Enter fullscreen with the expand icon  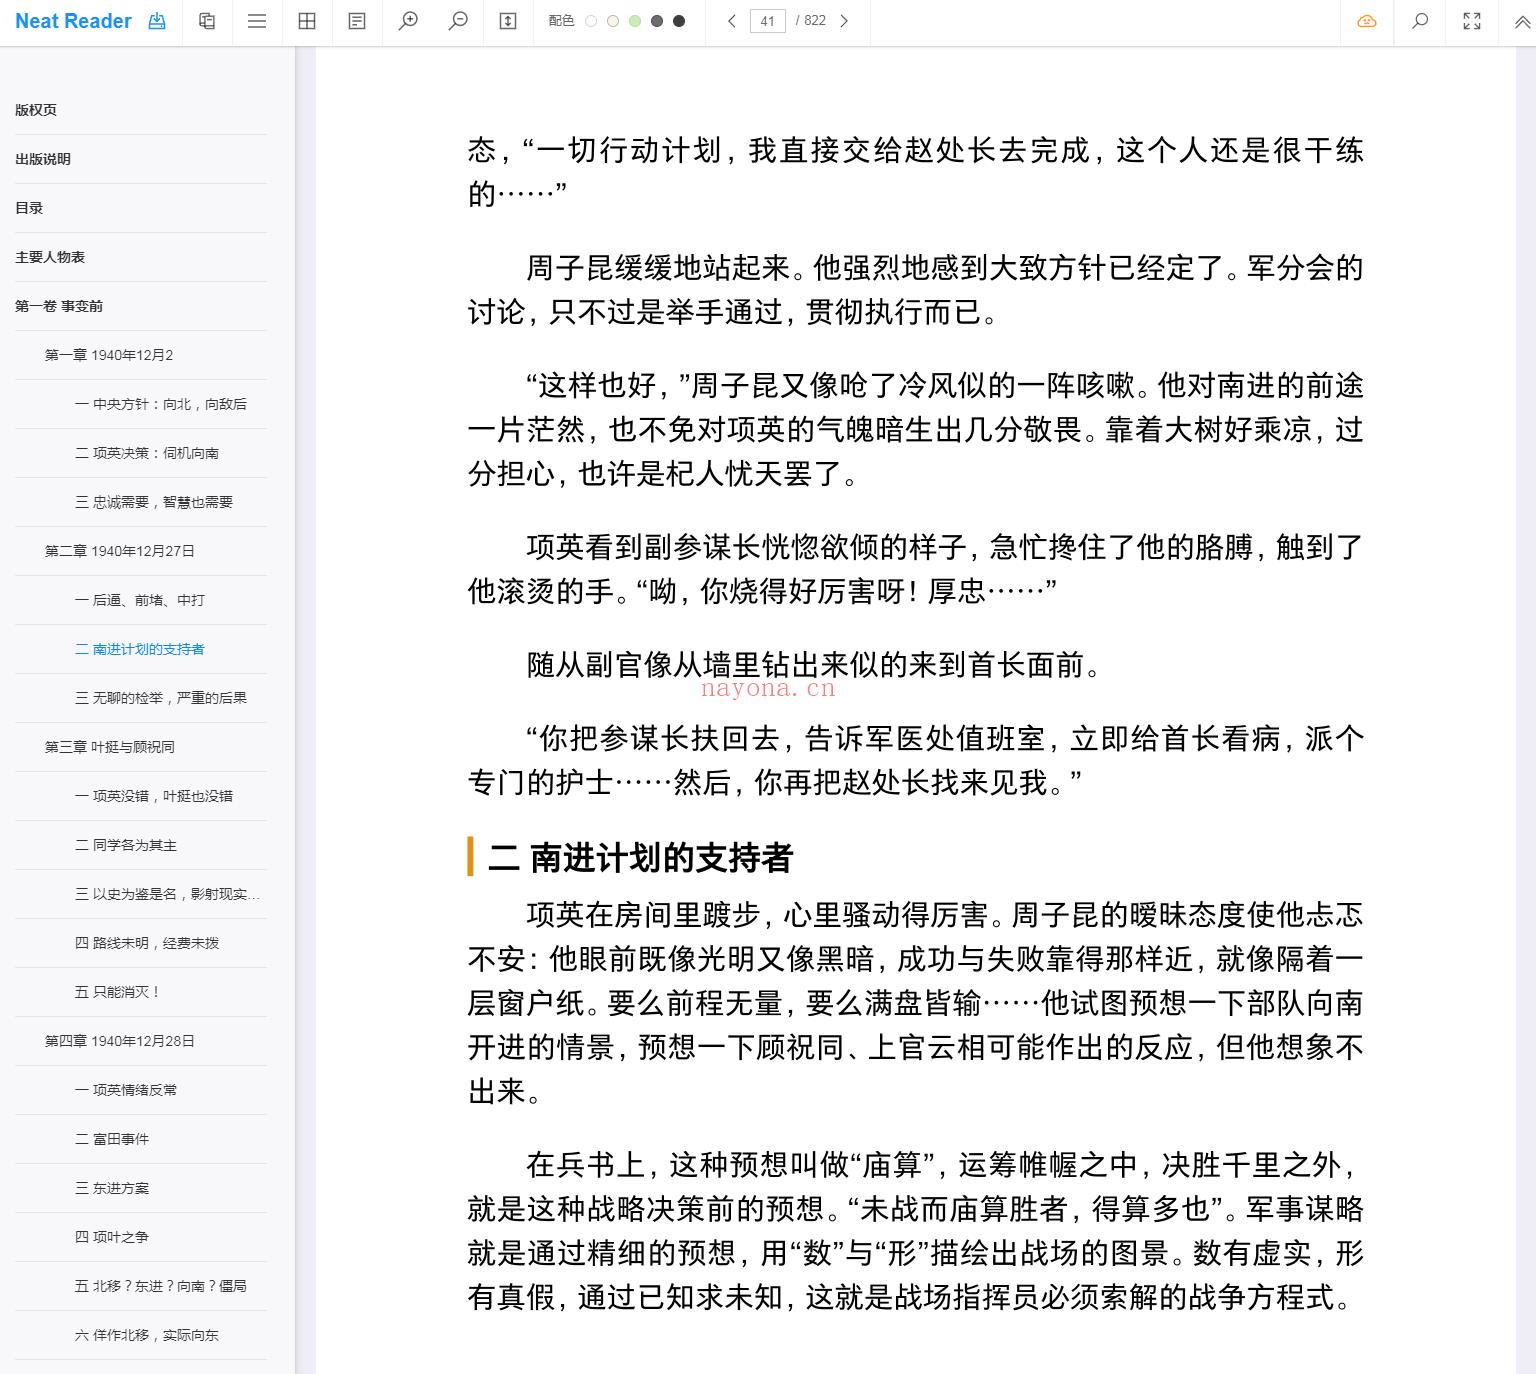click(1472, 21)
